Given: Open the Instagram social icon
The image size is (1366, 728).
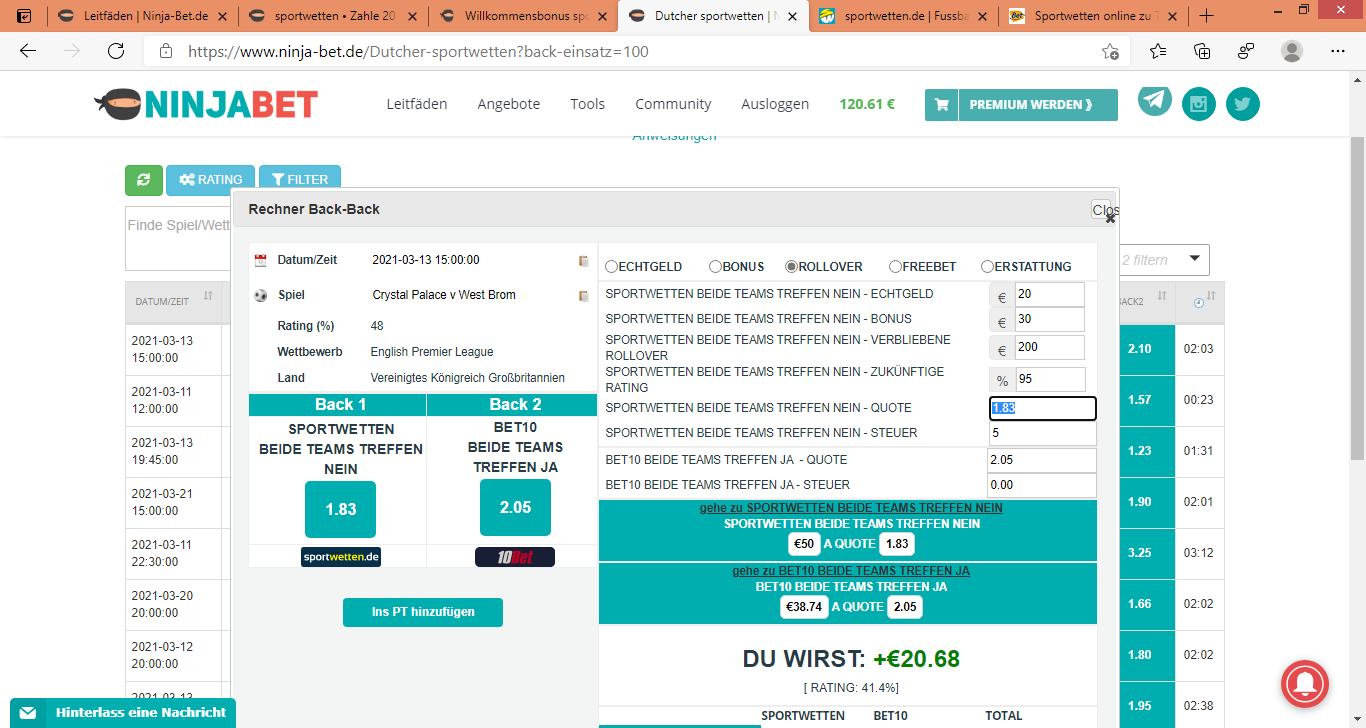Looking at the screenshot, I should 1199,104.
